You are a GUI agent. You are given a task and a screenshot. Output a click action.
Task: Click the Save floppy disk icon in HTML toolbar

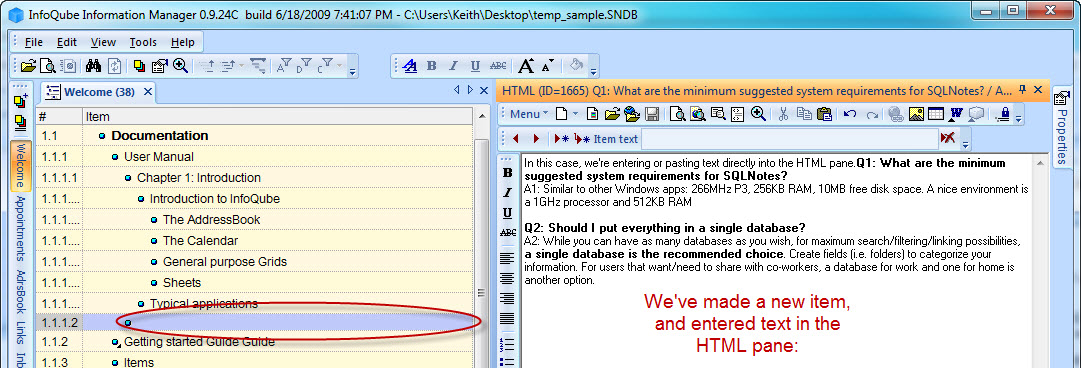[x=651, y=114]
